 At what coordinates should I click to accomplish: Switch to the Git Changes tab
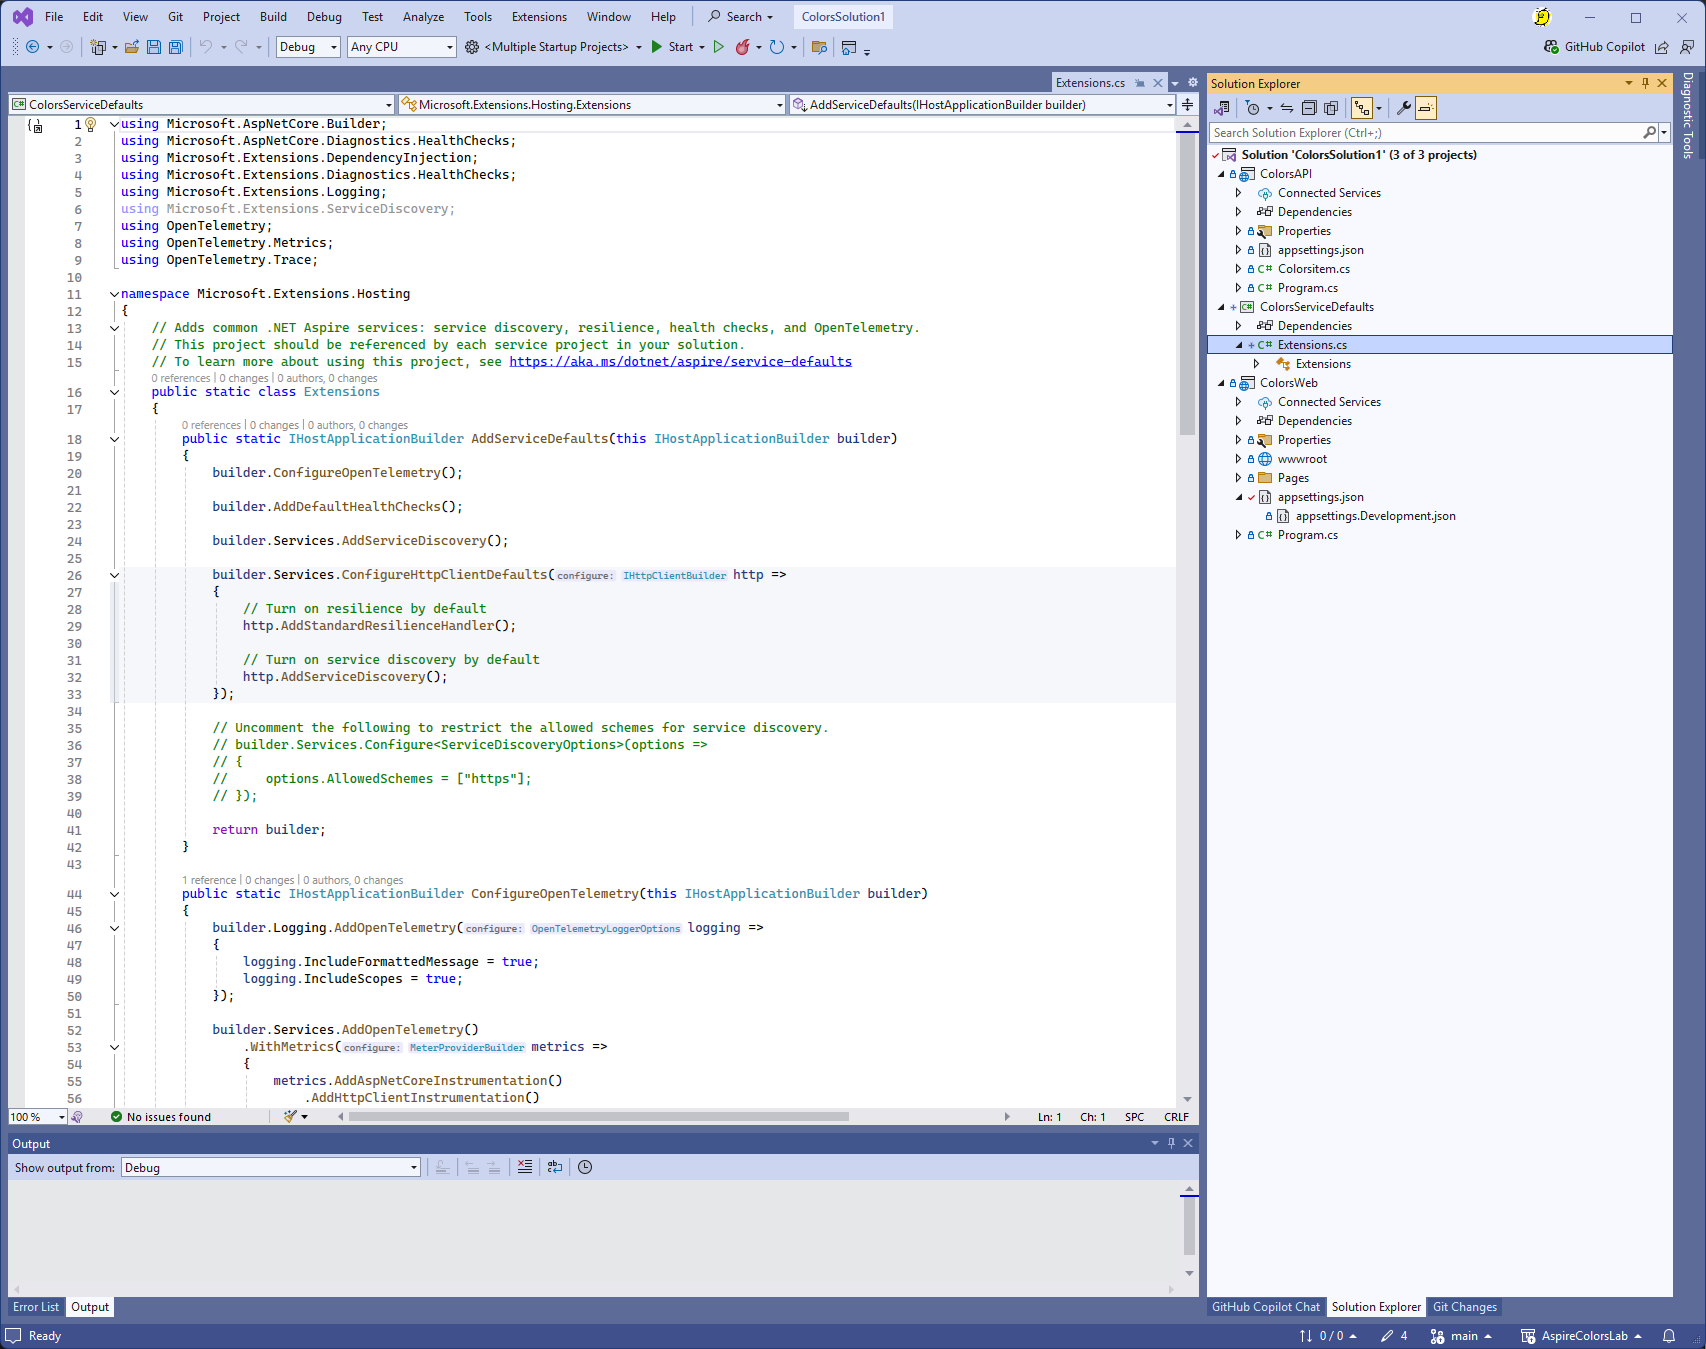(1464, 1307)
